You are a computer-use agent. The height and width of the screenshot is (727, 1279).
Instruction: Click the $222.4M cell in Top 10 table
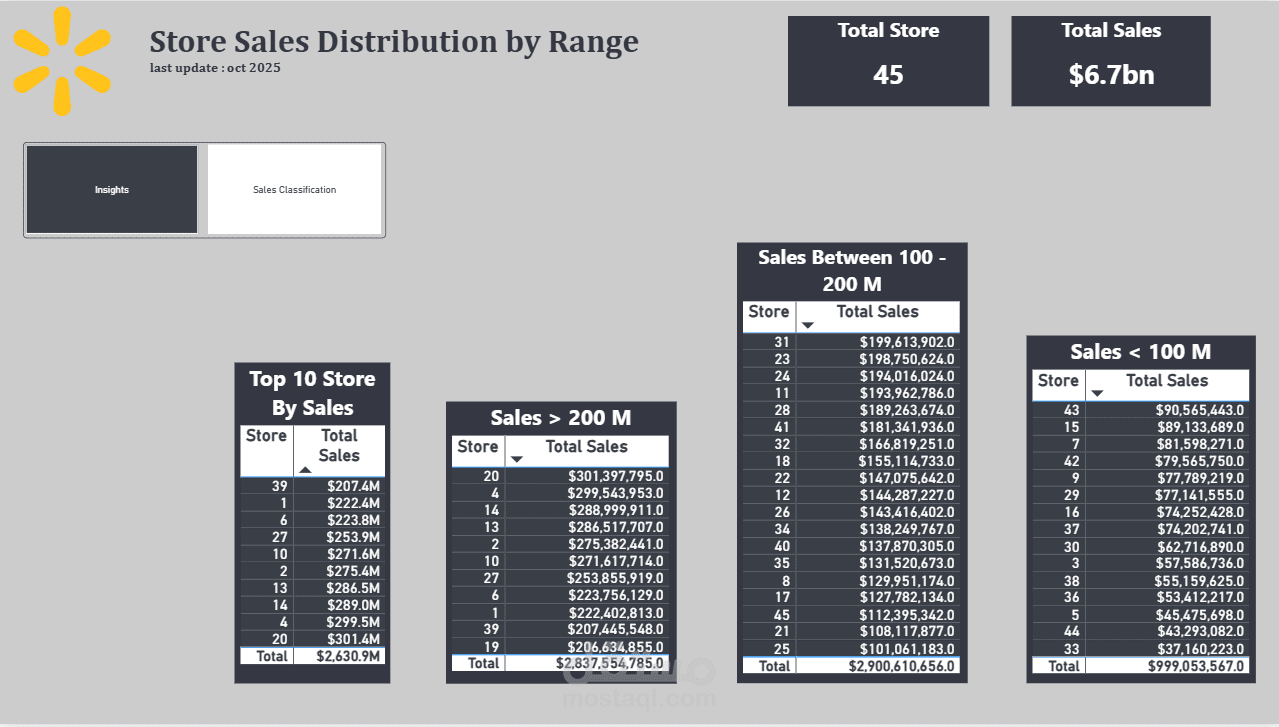[353, 504]
